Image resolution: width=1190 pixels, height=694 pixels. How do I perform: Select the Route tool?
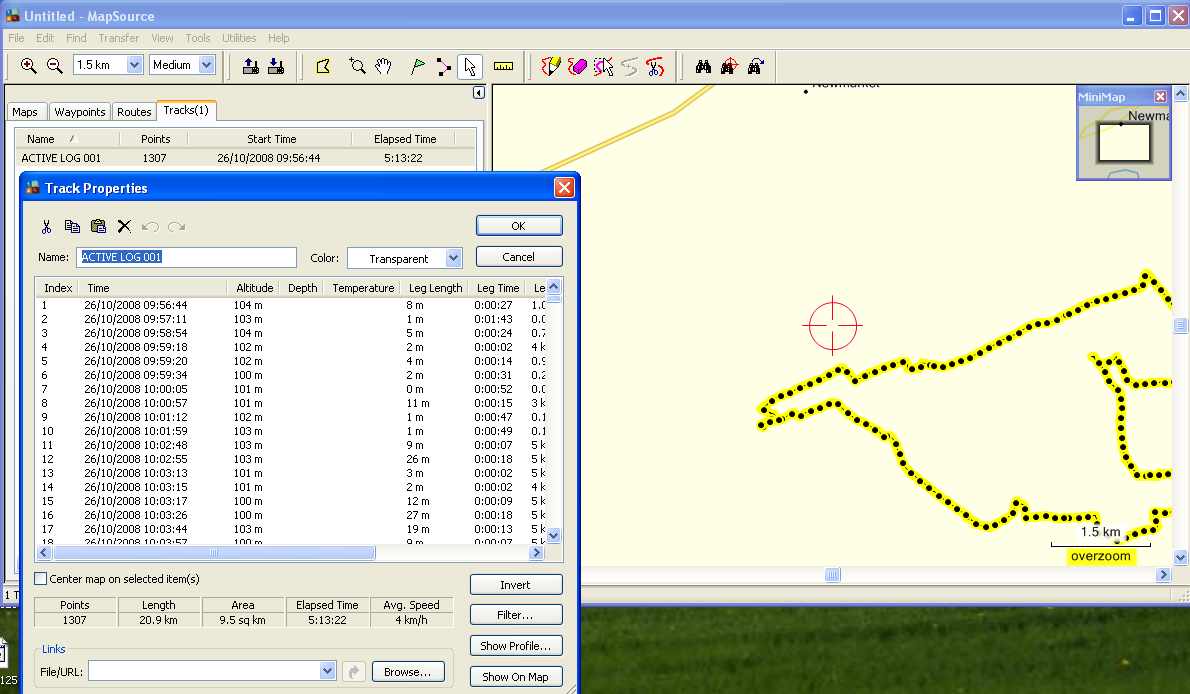[443, 66]
